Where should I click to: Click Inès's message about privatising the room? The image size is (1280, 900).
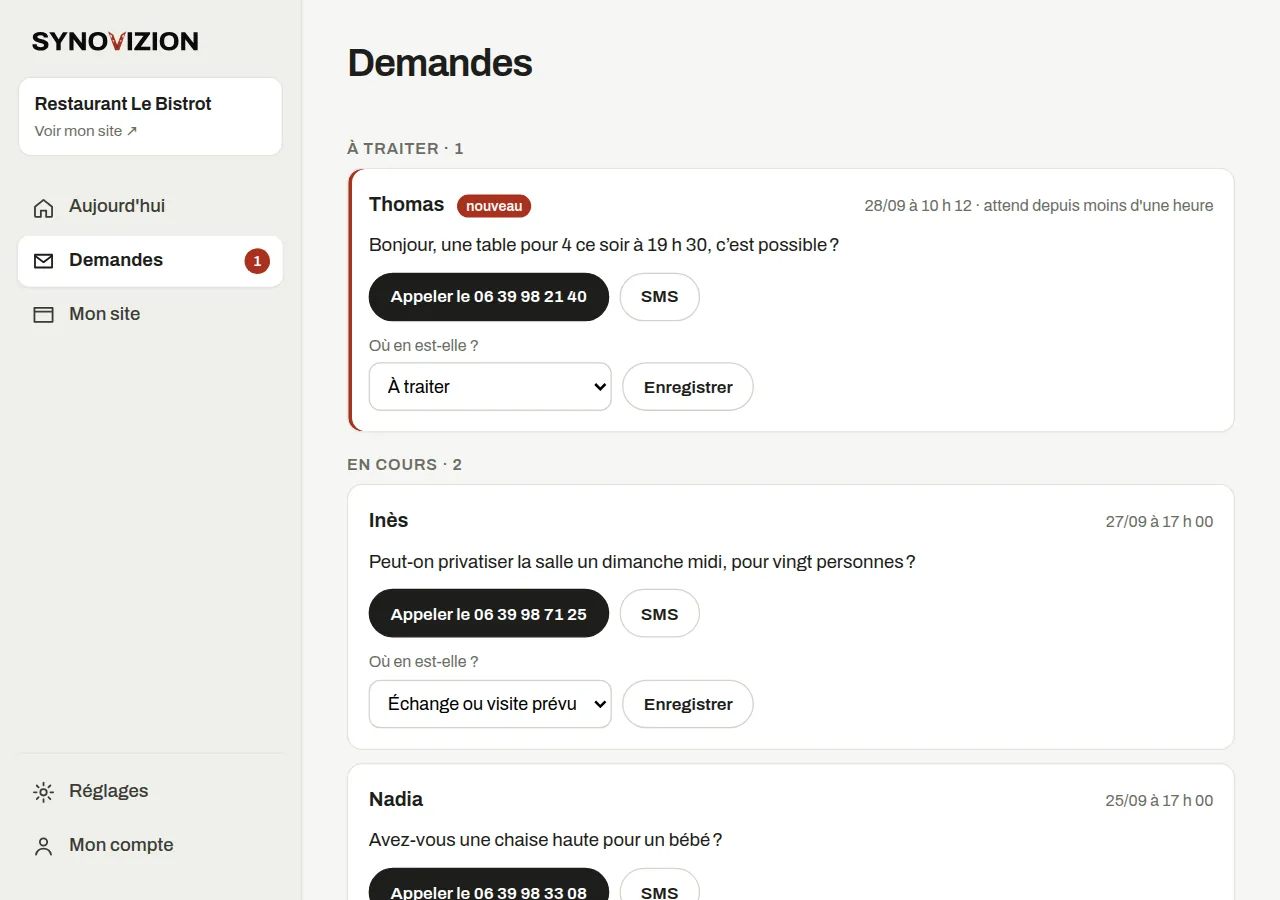click(642, 562)
